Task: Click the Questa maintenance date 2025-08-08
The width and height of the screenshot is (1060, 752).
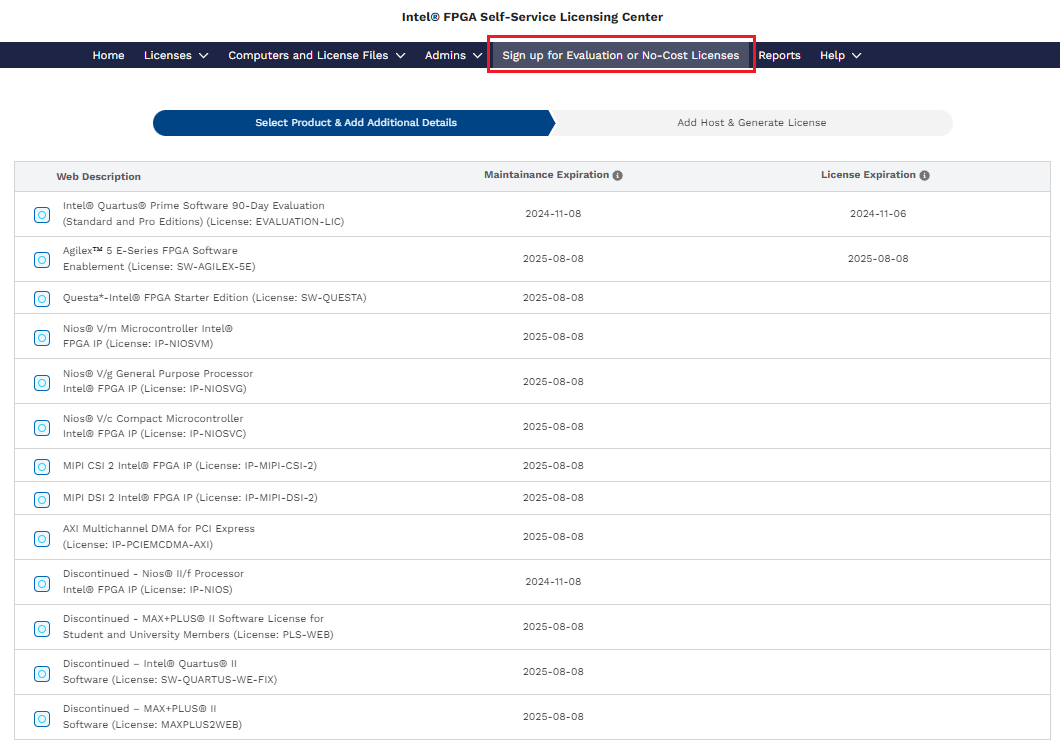Action: [553, 298]
